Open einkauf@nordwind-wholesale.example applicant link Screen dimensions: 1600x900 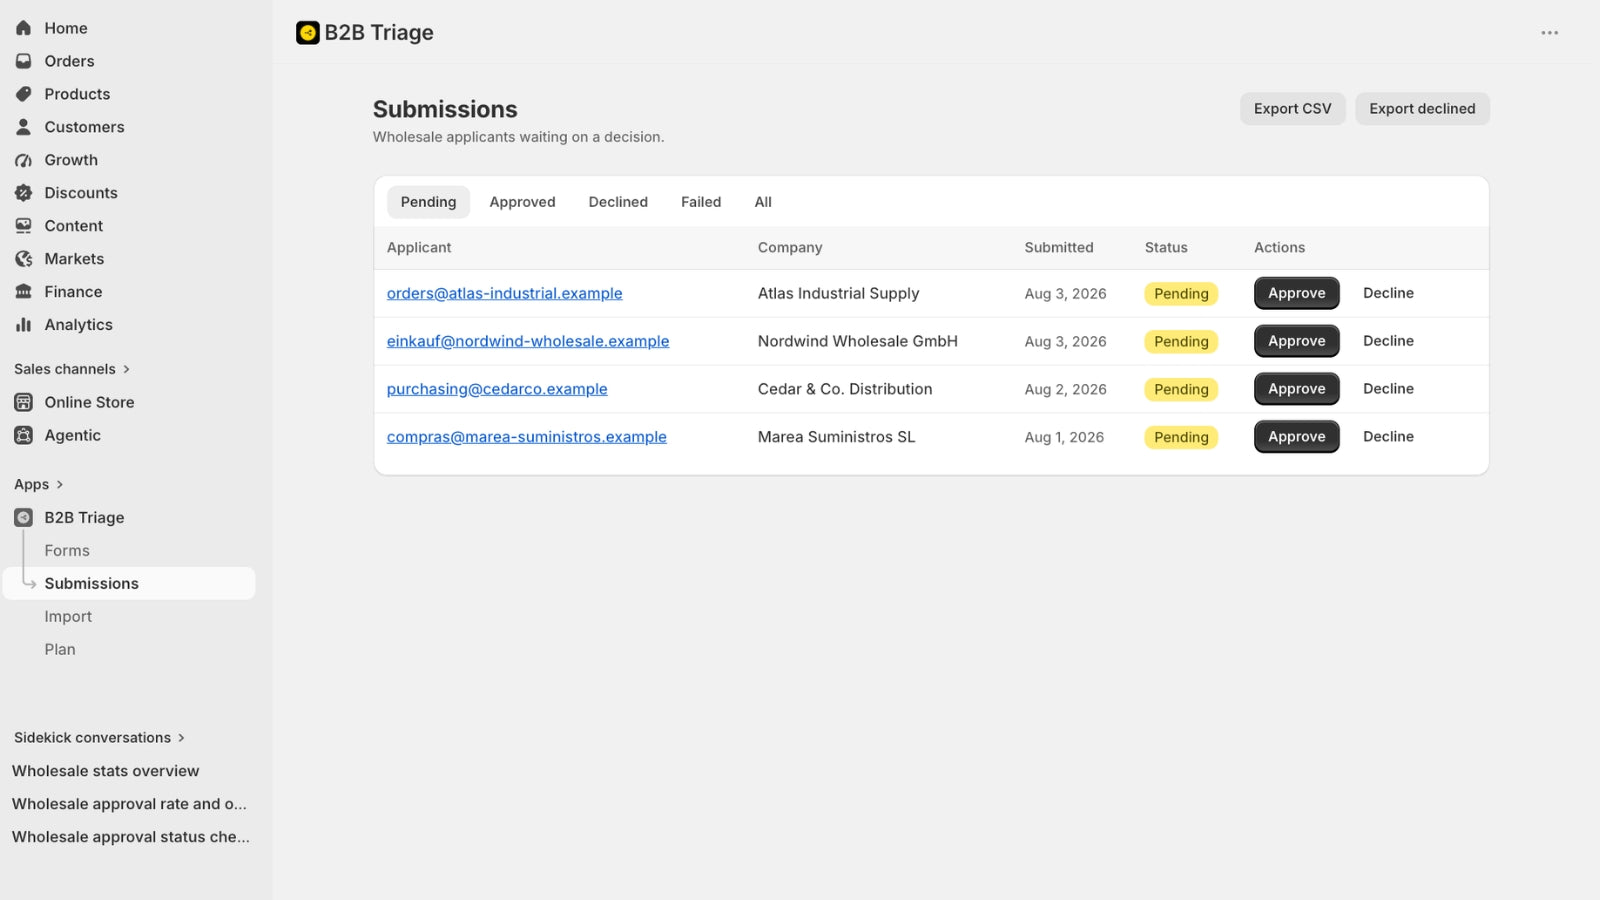pyautogui.click(x=528, y=341)
